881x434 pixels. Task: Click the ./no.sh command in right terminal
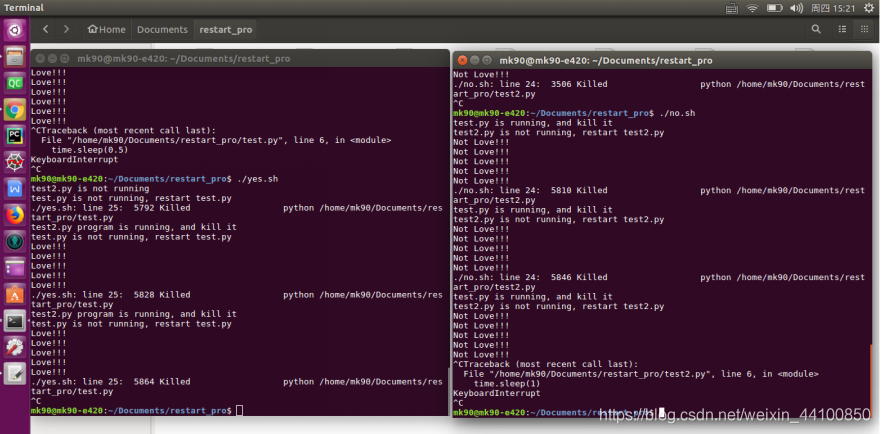[x=677, y=113]
